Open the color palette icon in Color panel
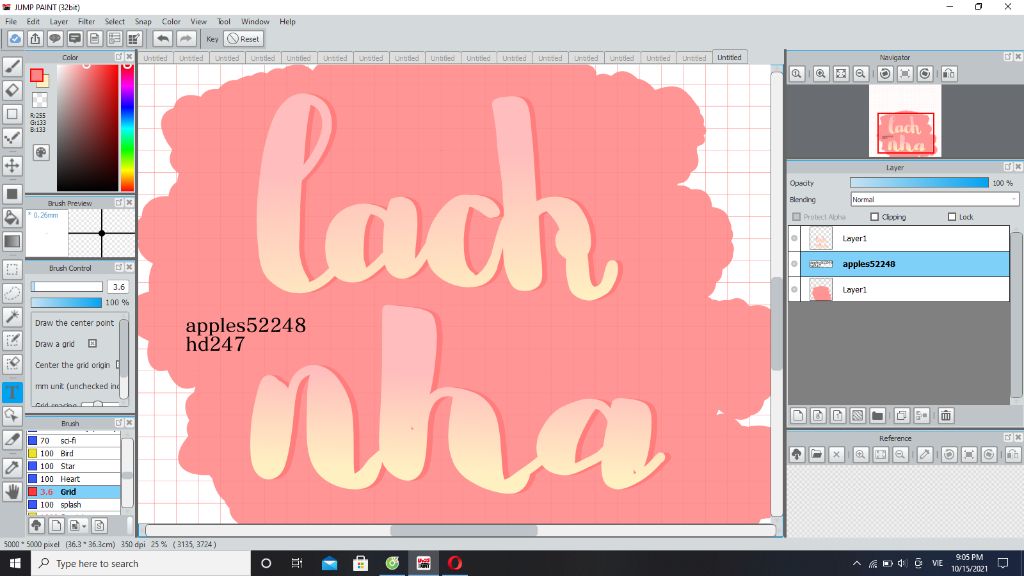Screen dimensions: 1024x576 coord(40,152)
